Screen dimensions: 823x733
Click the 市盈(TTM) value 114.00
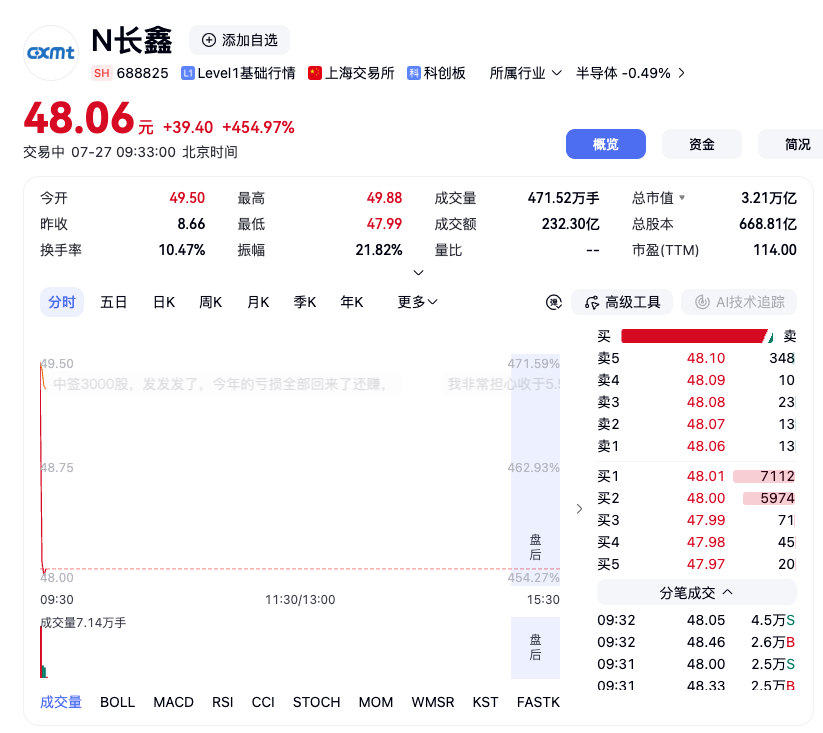pyautogui.click(x=775, y=250)
